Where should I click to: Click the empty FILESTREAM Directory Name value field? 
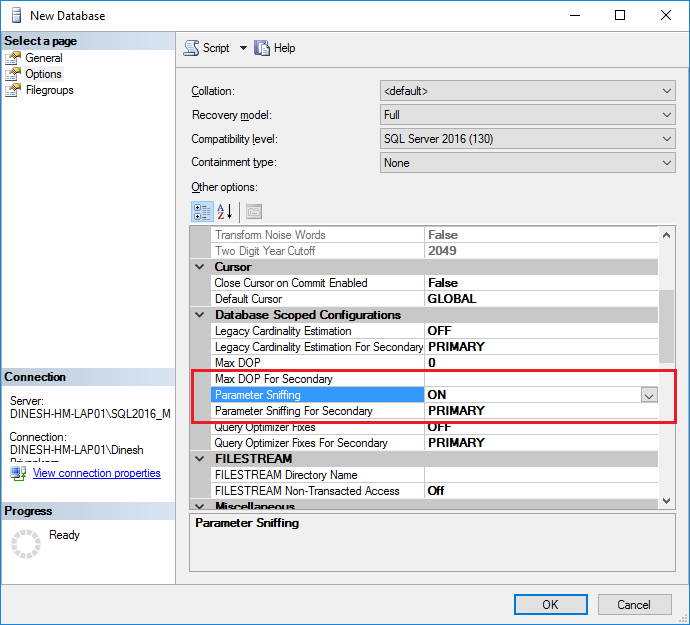pyautogui.click(x=541, y=474)
